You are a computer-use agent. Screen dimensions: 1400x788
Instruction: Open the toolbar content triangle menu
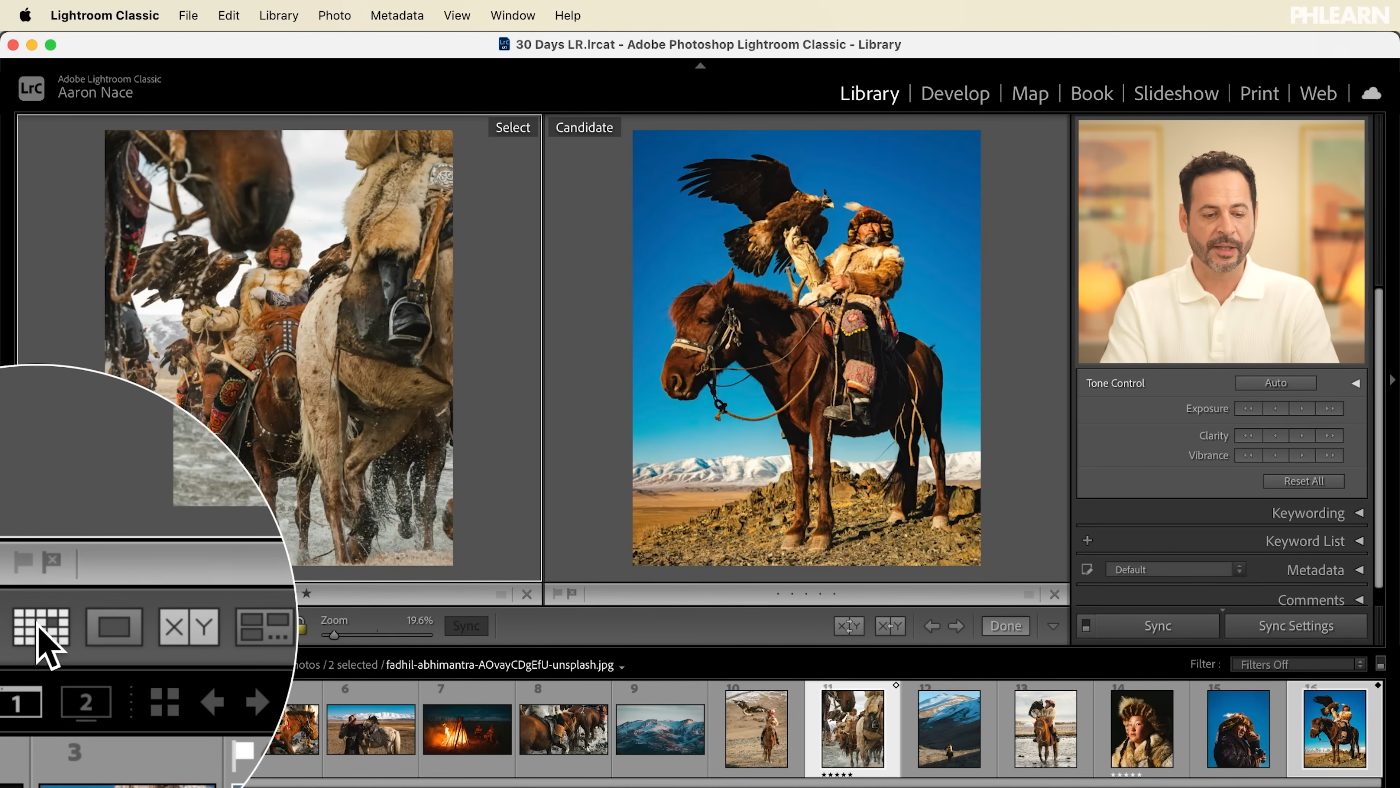(x=1052, y=626)
